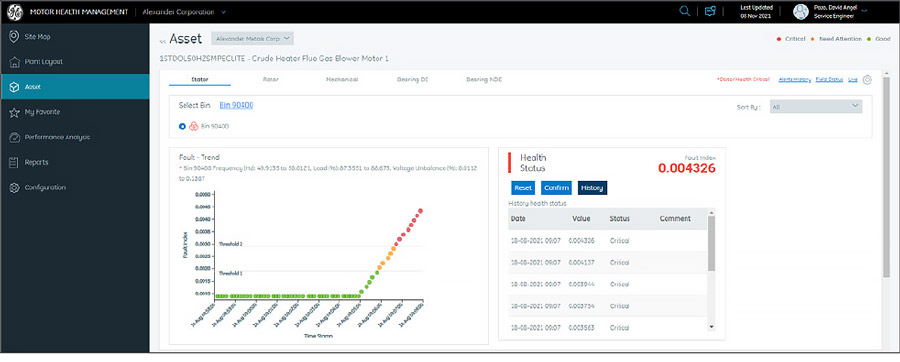Click the GE logo in the header

14,12
